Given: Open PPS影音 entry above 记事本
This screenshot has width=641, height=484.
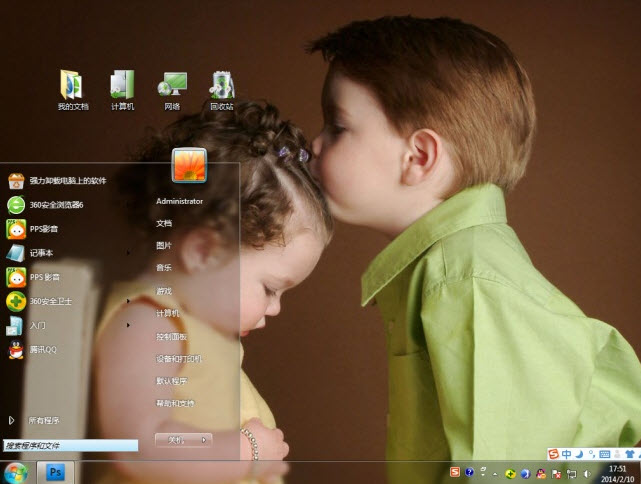Looking at the screenshot, I should tap(33, 229).
